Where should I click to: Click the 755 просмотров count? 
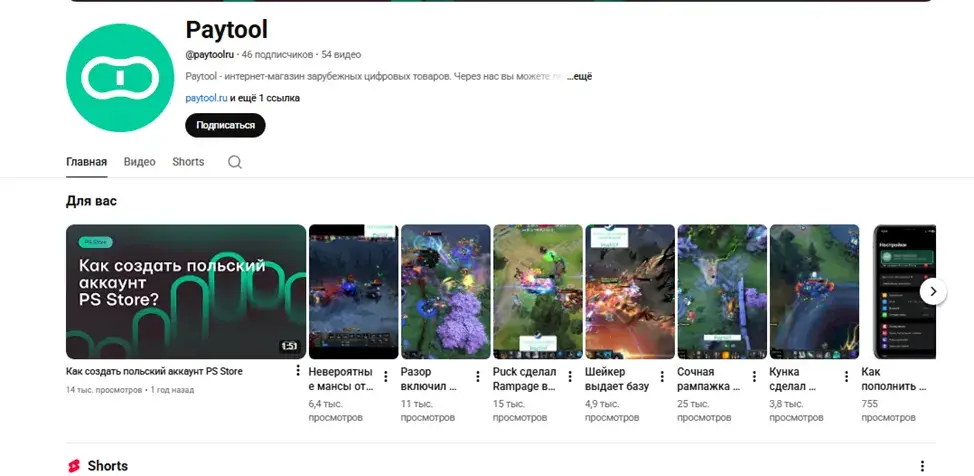pyautogui.click(x=888, y=411)
